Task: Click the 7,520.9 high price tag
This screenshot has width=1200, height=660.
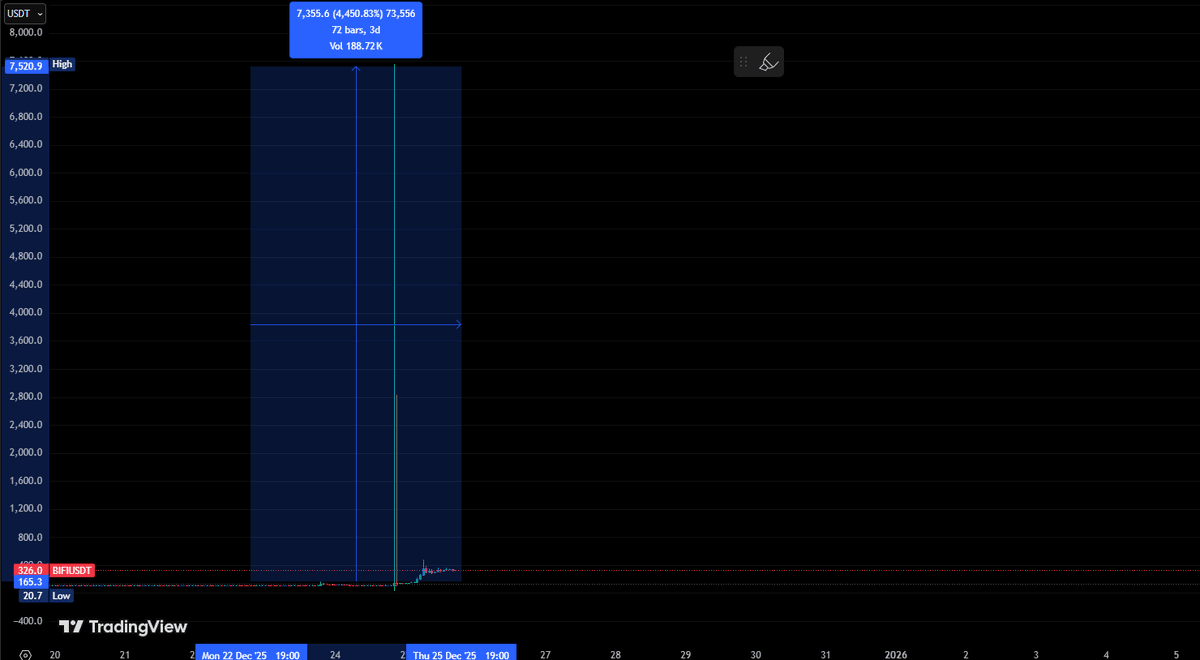Action: (x=26, y=65)
